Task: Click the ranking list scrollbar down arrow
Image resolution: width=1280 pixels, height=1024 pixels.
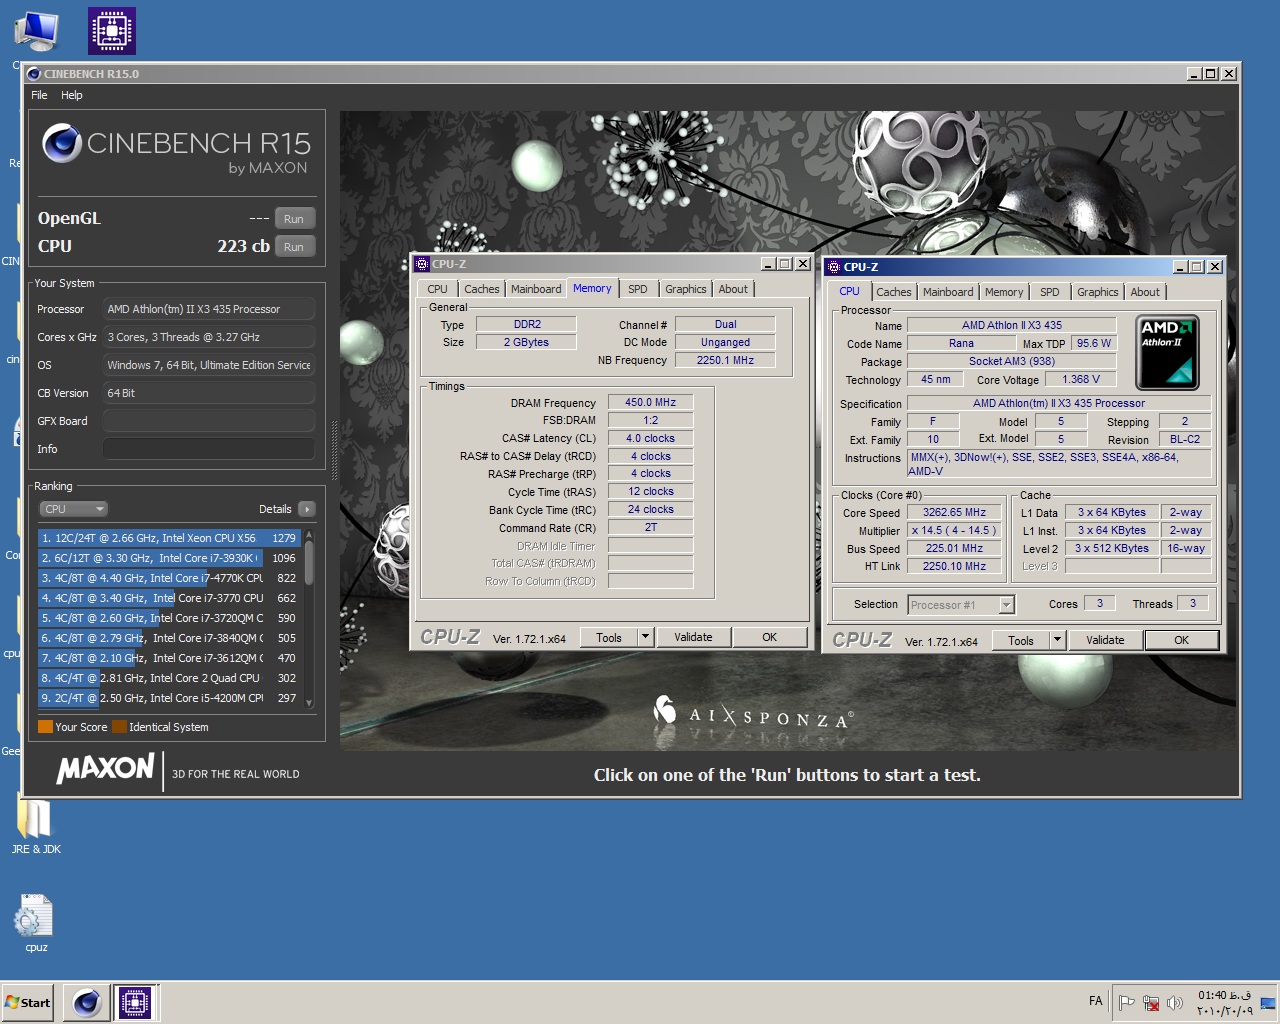Action: 309,702
